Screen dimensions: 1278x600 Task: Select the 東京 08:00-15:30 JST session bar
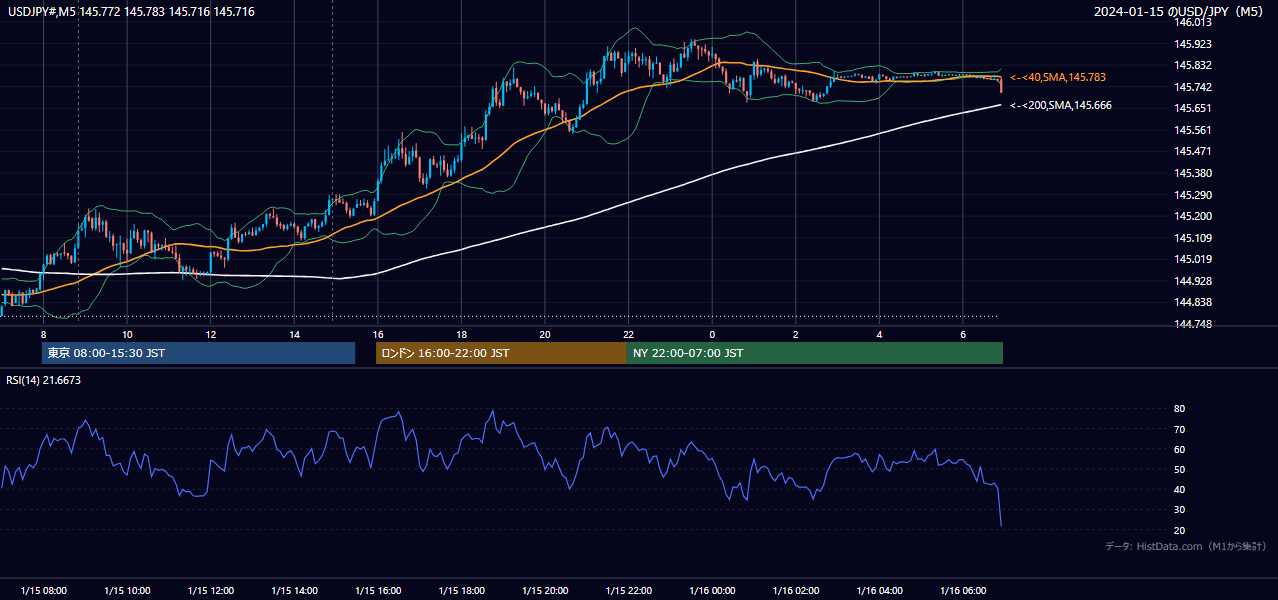198,353
